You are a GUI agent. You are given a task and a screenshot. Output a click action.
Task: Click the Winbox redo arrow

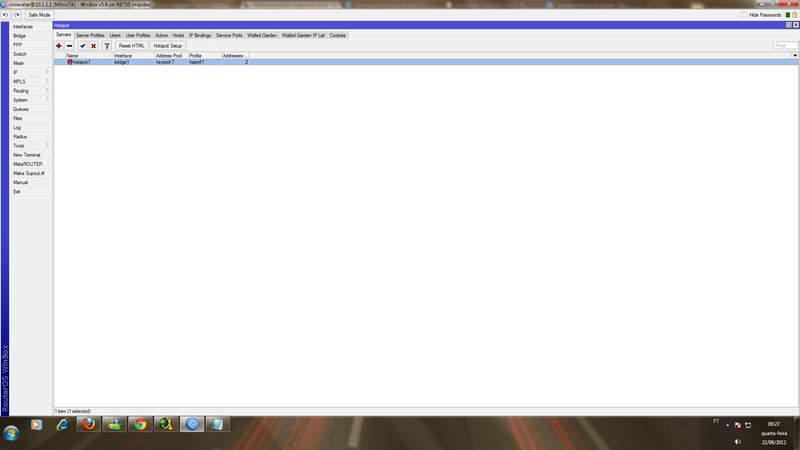(x=17, y=15)
